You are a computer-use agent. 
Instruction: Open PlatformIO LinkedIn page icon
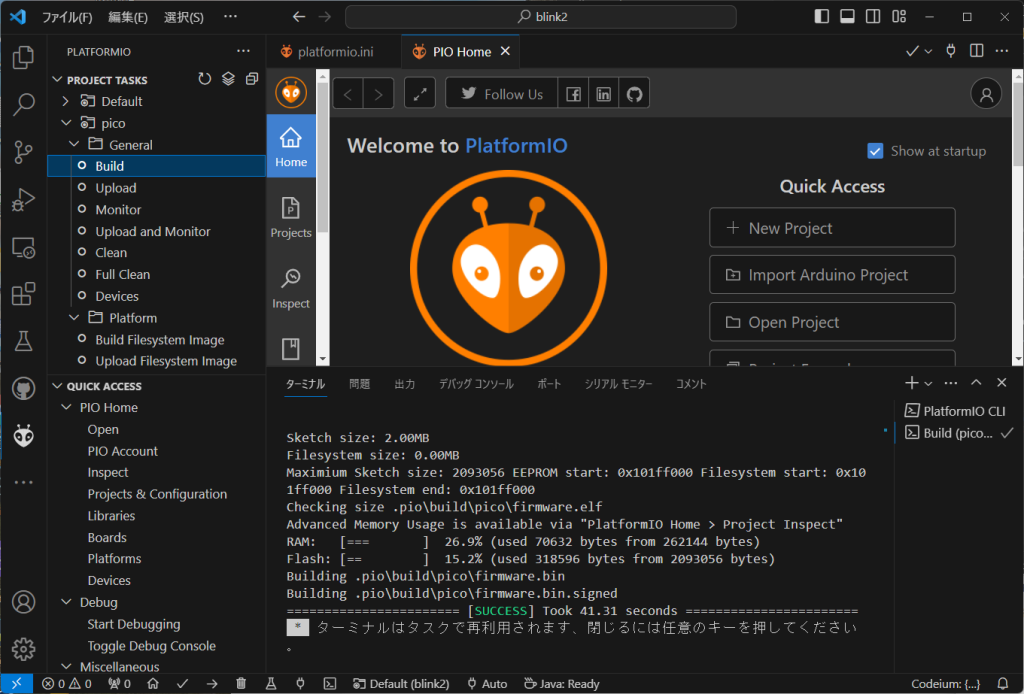point(603,94)
